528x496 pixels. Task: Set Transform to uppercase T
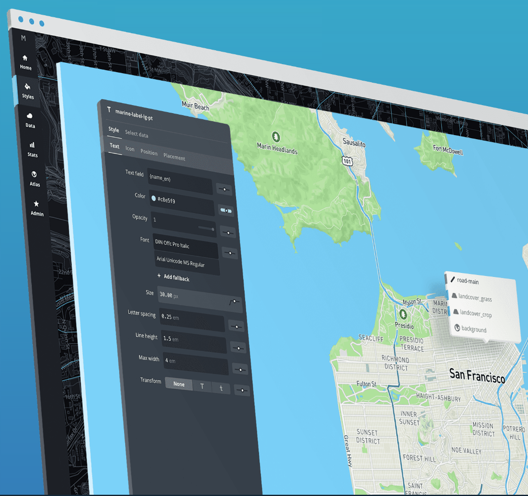pos(202,387)
